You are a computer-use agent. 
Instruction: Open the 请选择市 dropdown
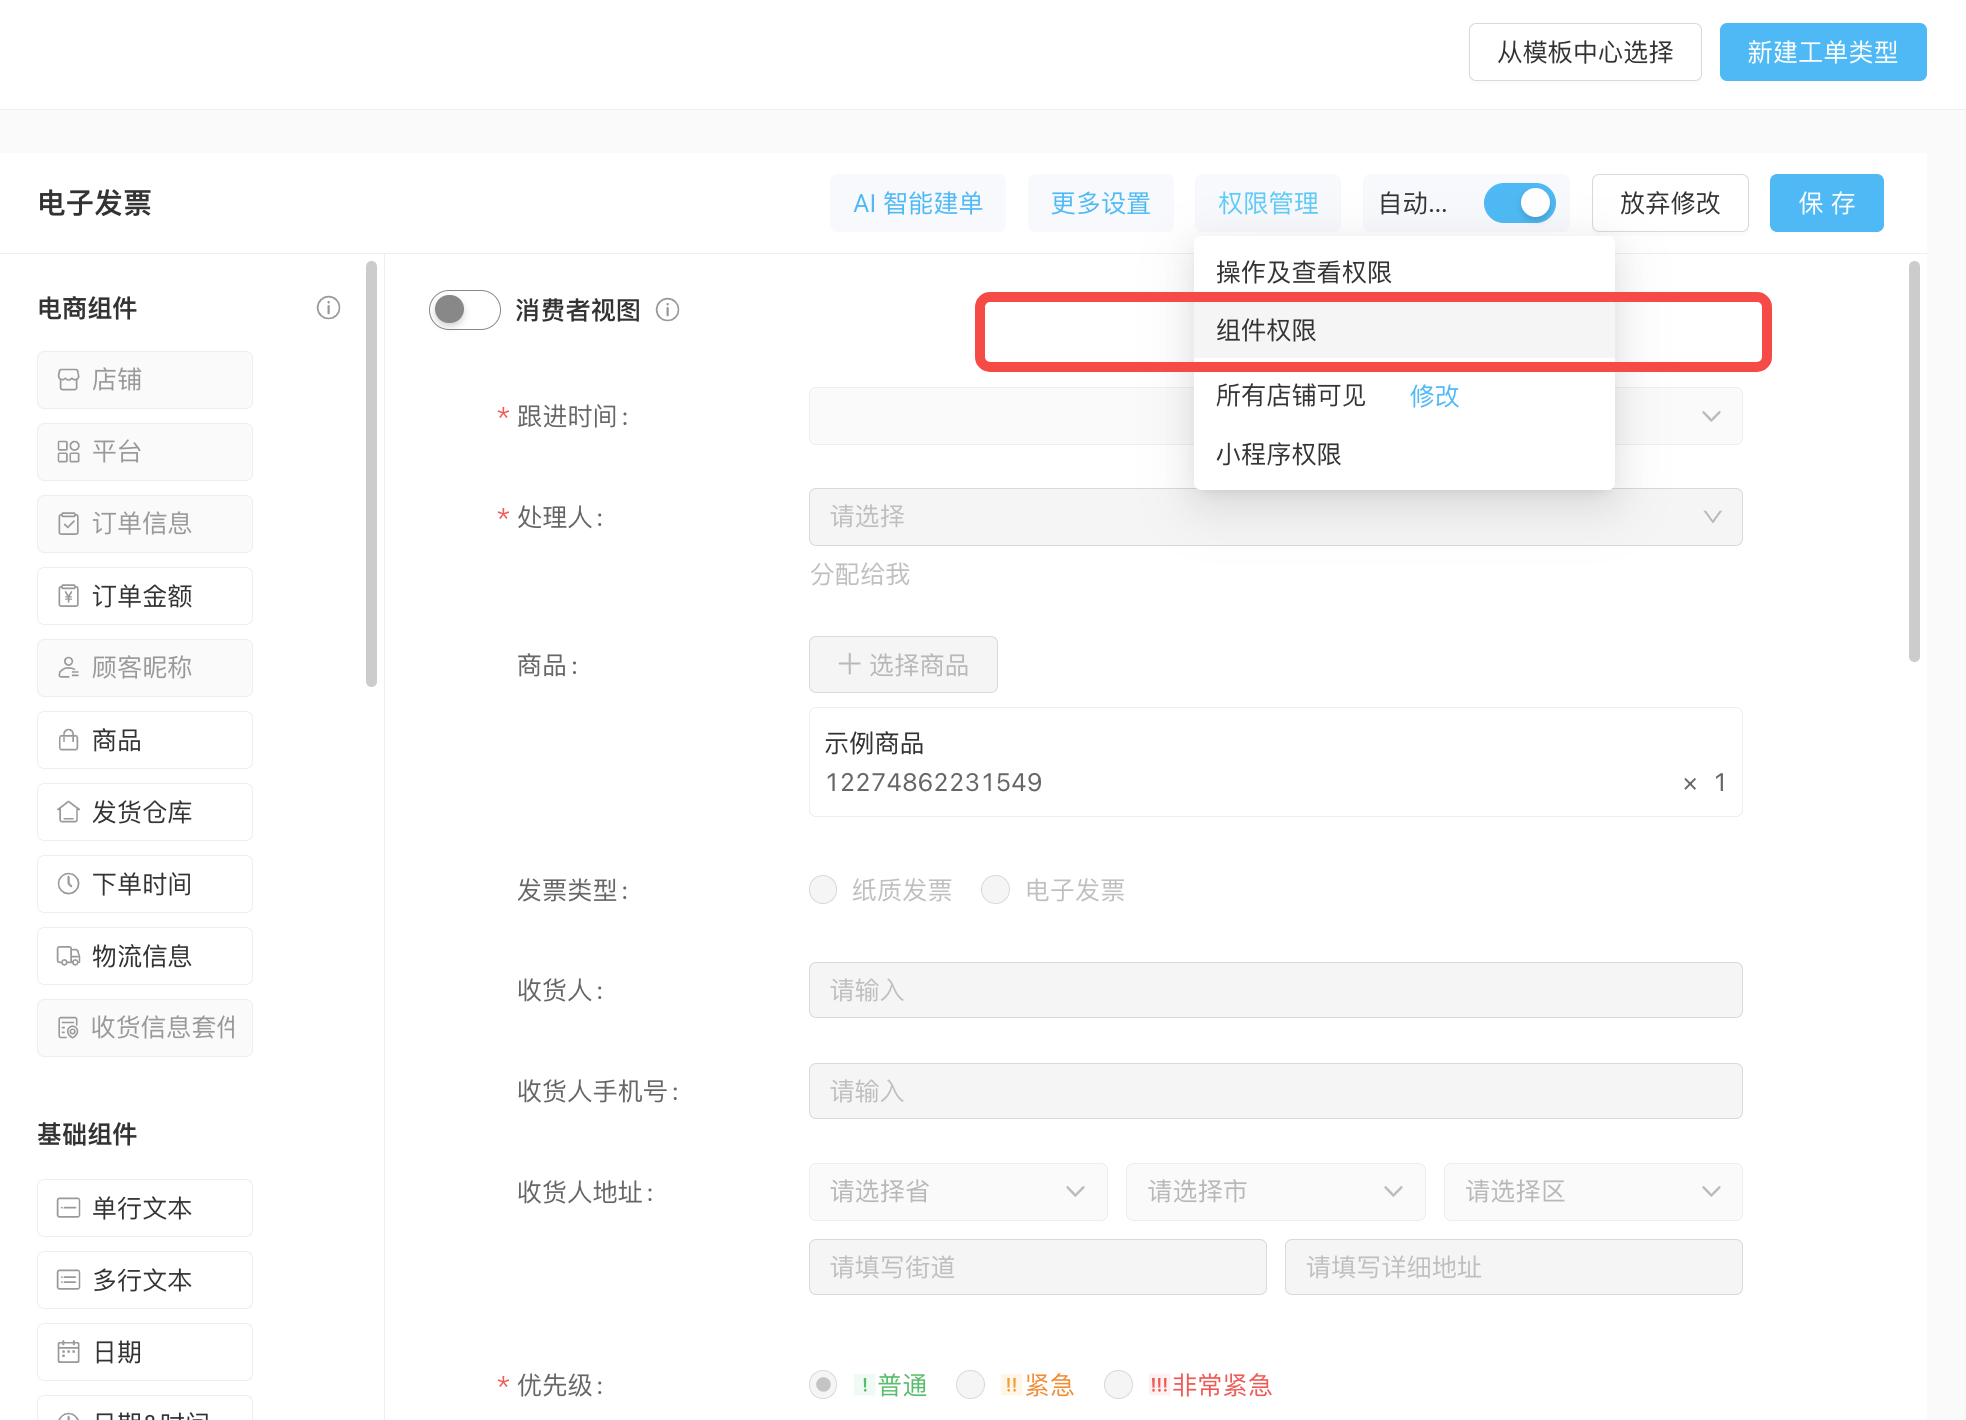pos(1275,1192)
